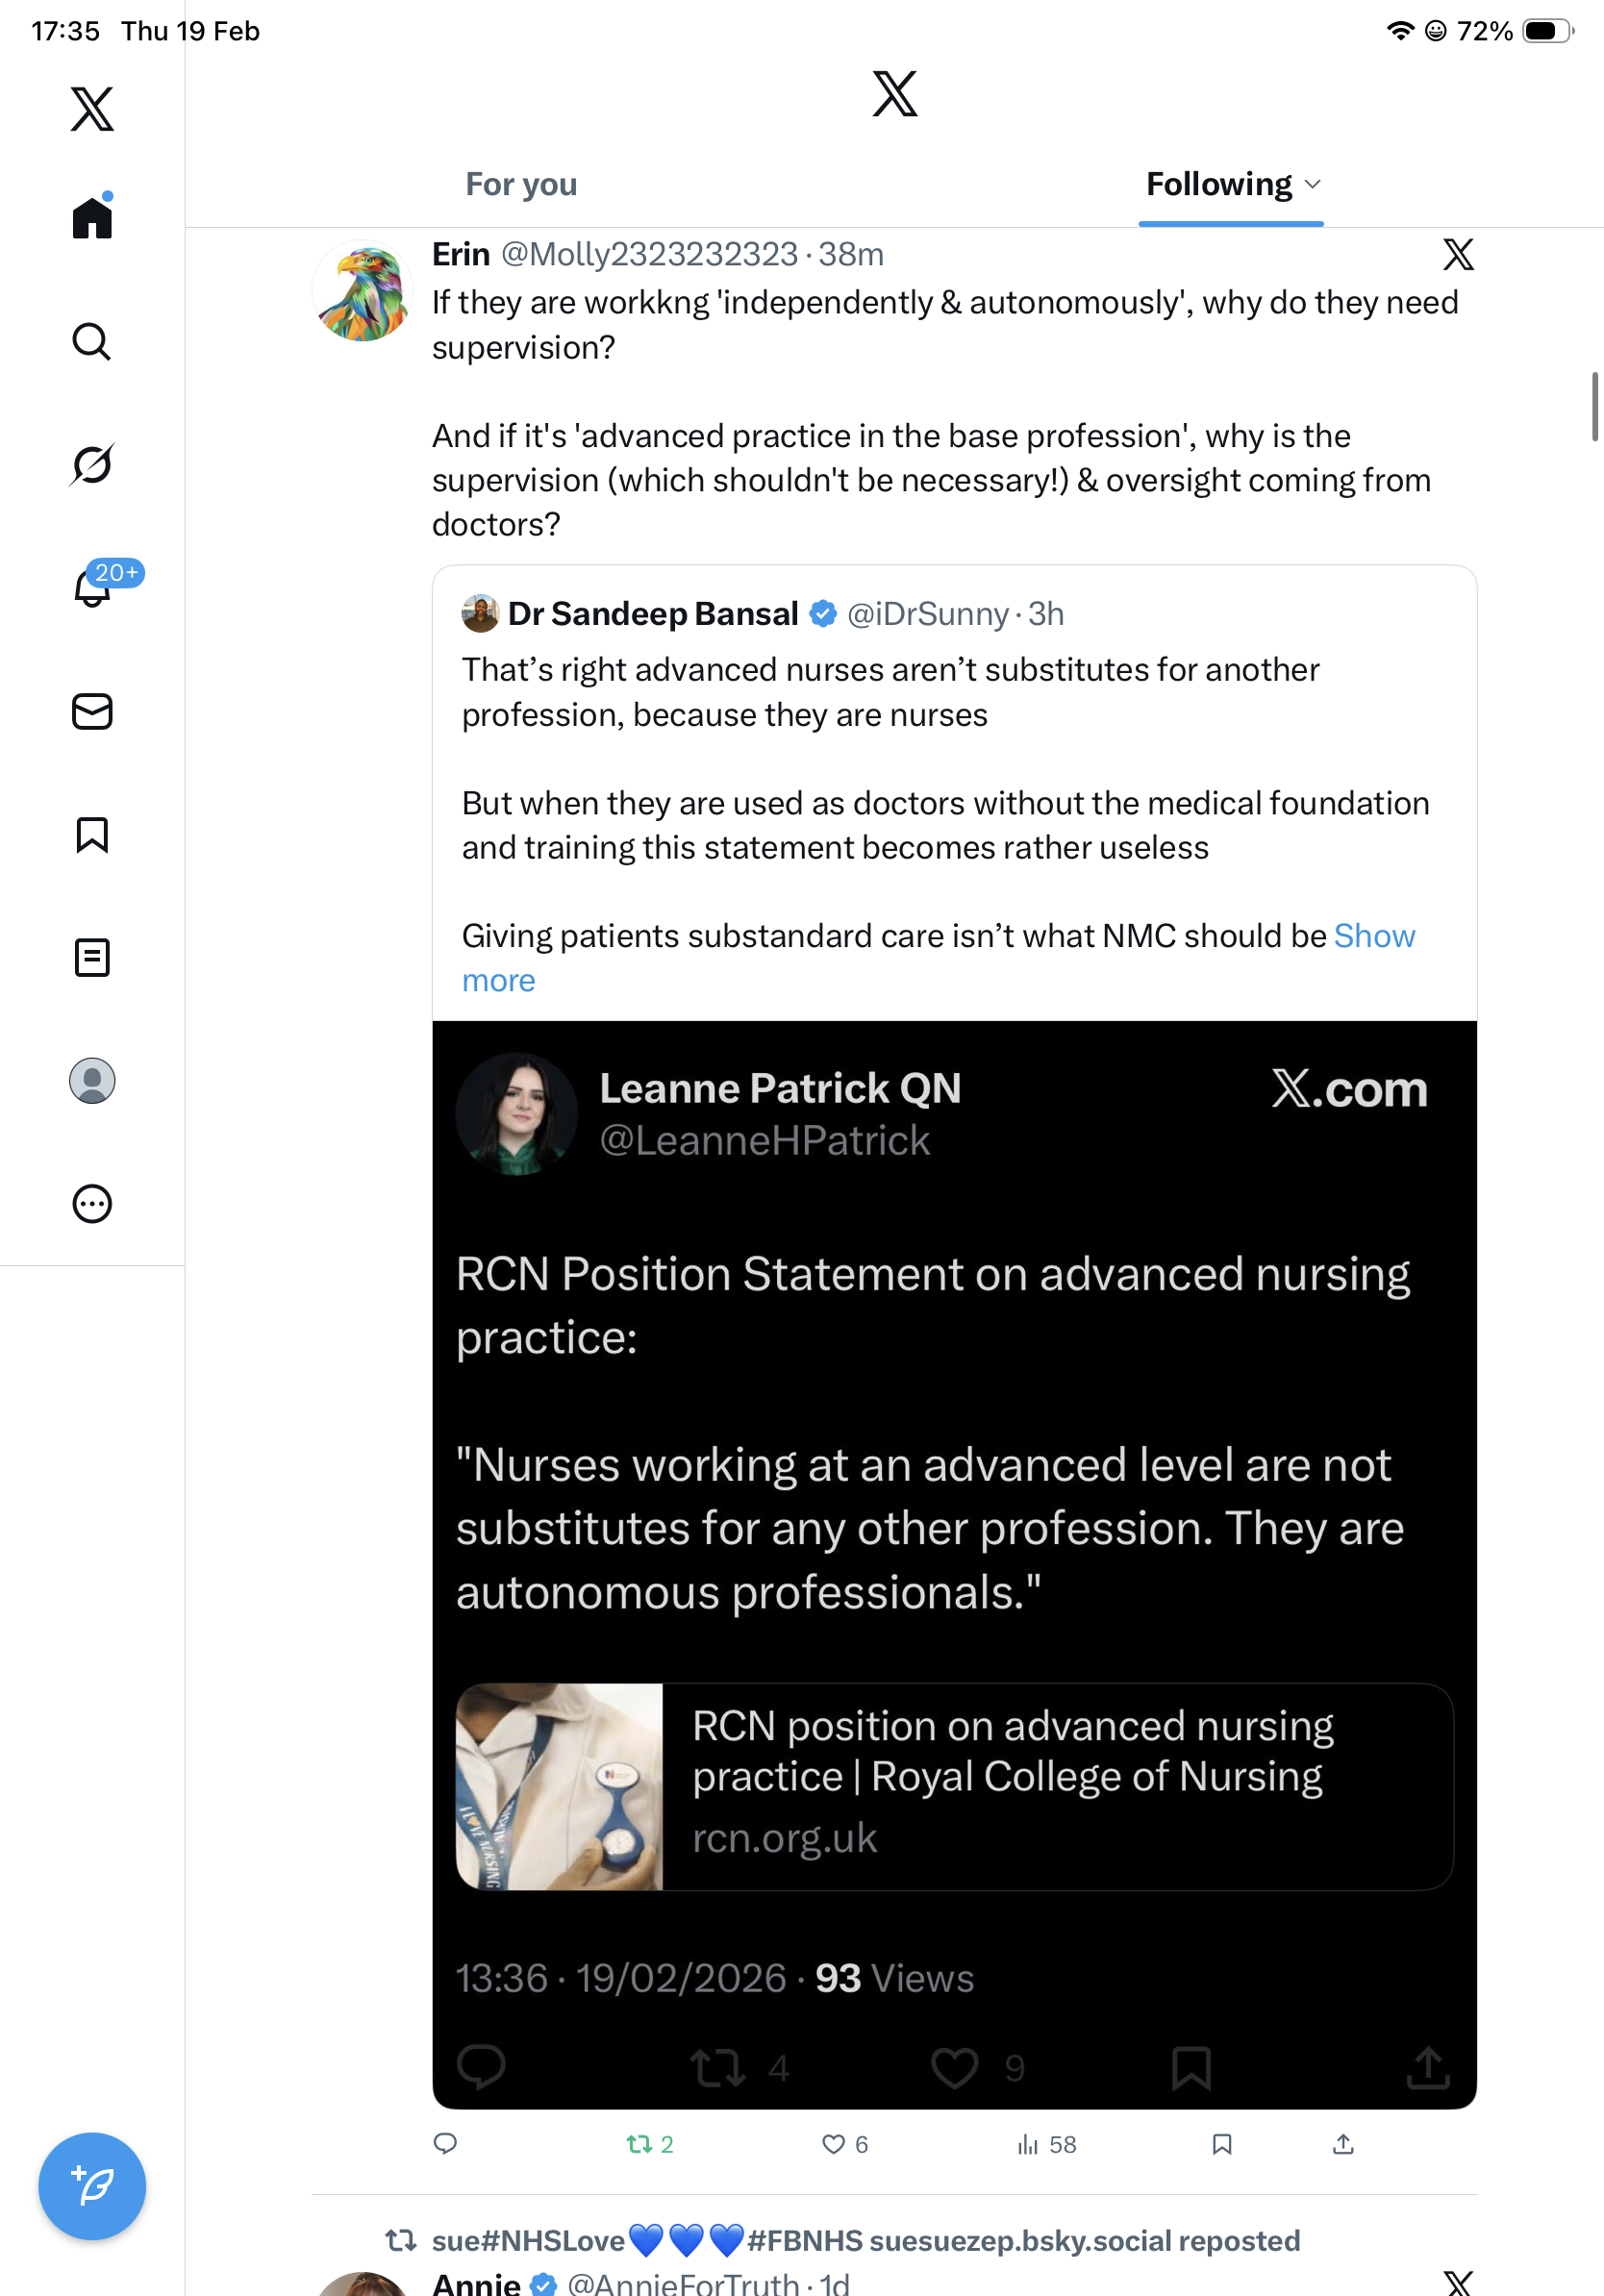Open Bookmarks from the sidebar
This screenshot has height=2296, width=1604.
92,835
